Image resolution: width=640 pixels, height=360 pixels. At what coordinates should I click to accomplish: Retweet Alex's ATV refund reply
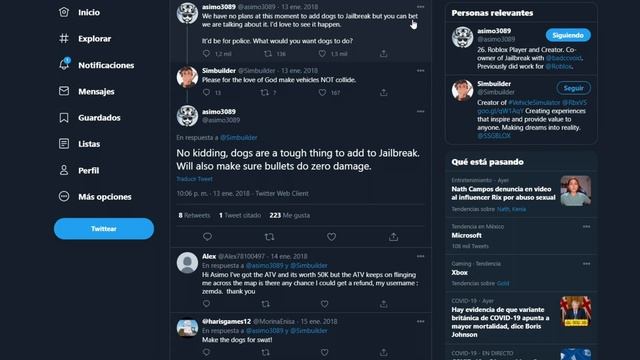[x=265, y=304]
